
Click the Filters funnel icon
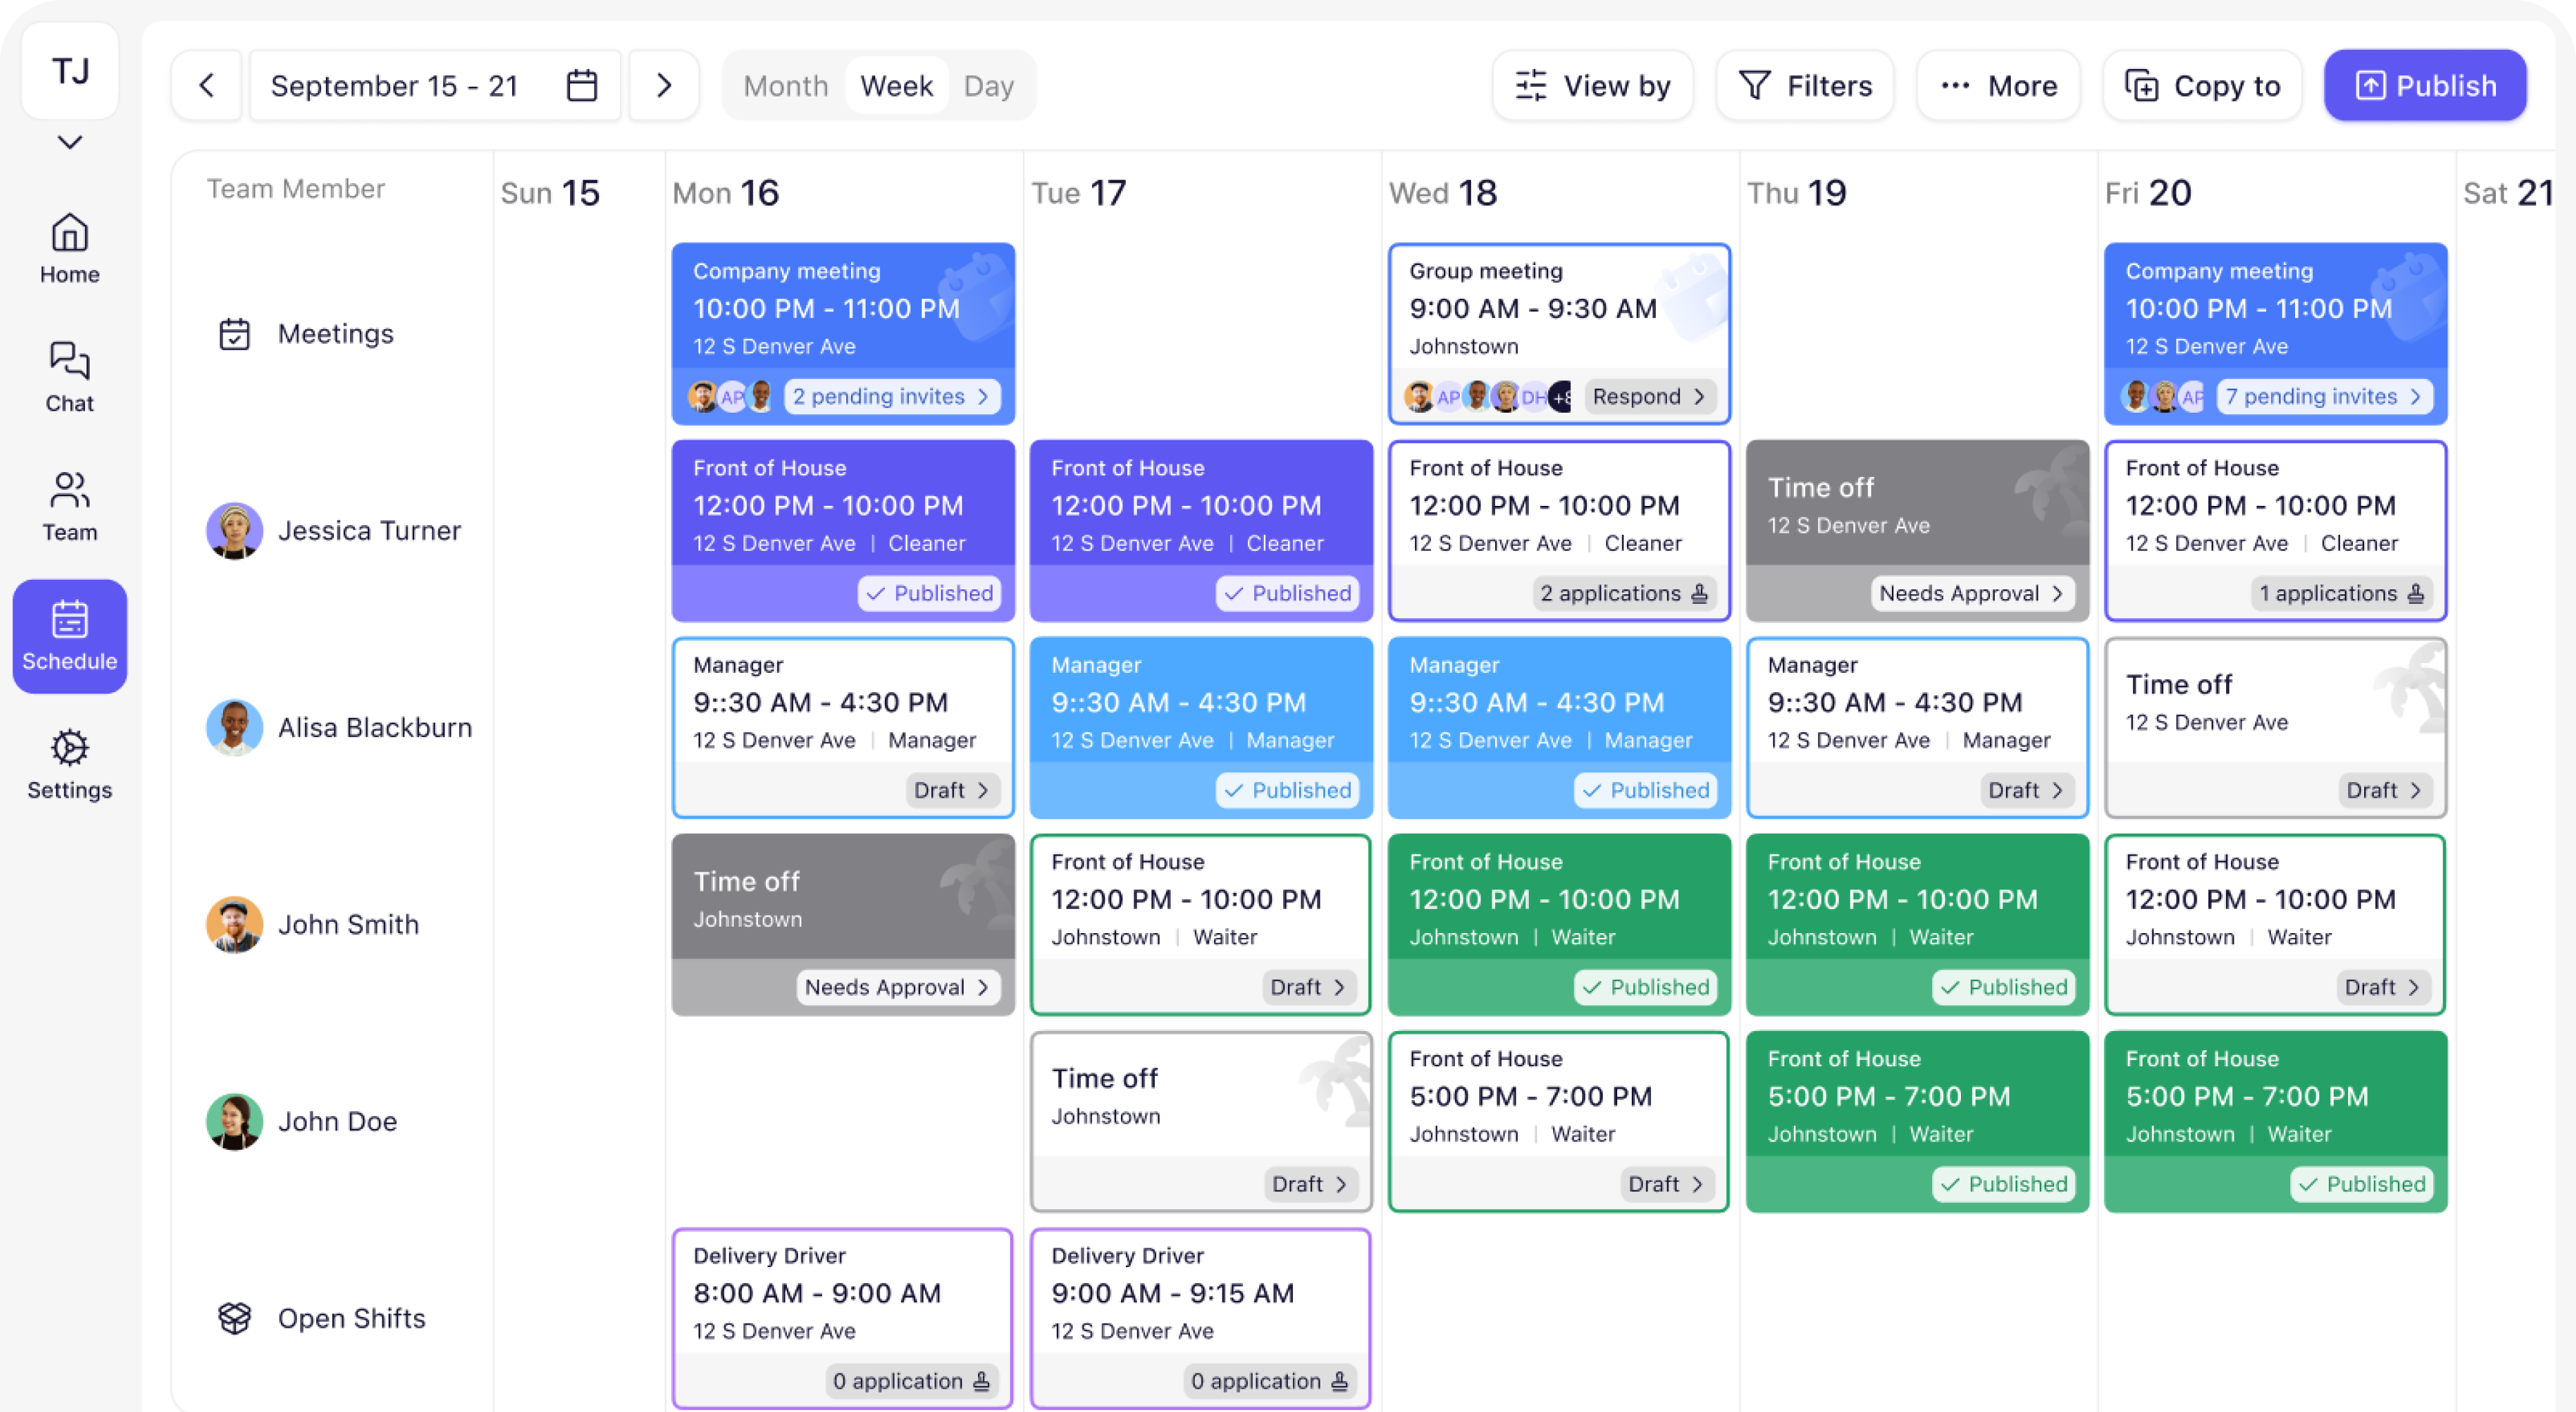tap(1756, 85)
